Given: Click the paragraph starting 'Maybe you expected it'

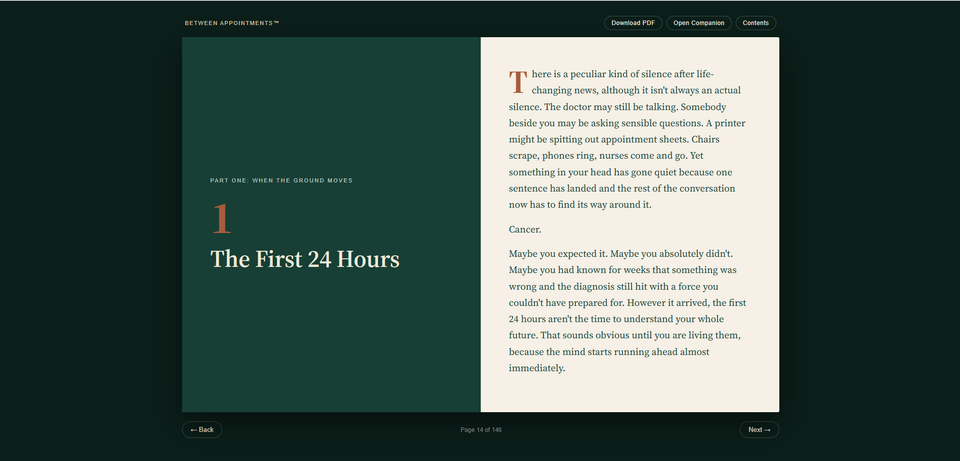Looking at the screenshot, I should tap(628, 311).
